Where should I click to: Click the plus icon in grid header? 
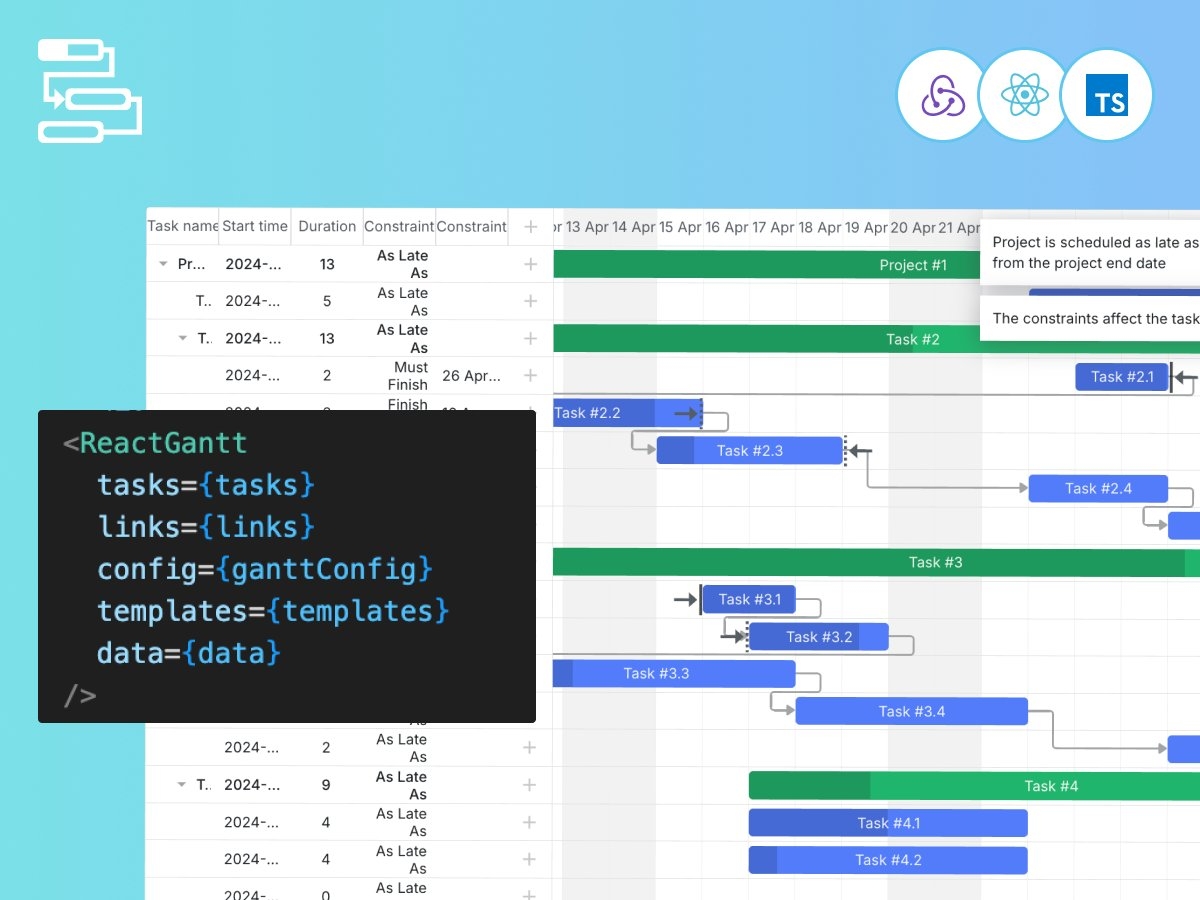530,227
